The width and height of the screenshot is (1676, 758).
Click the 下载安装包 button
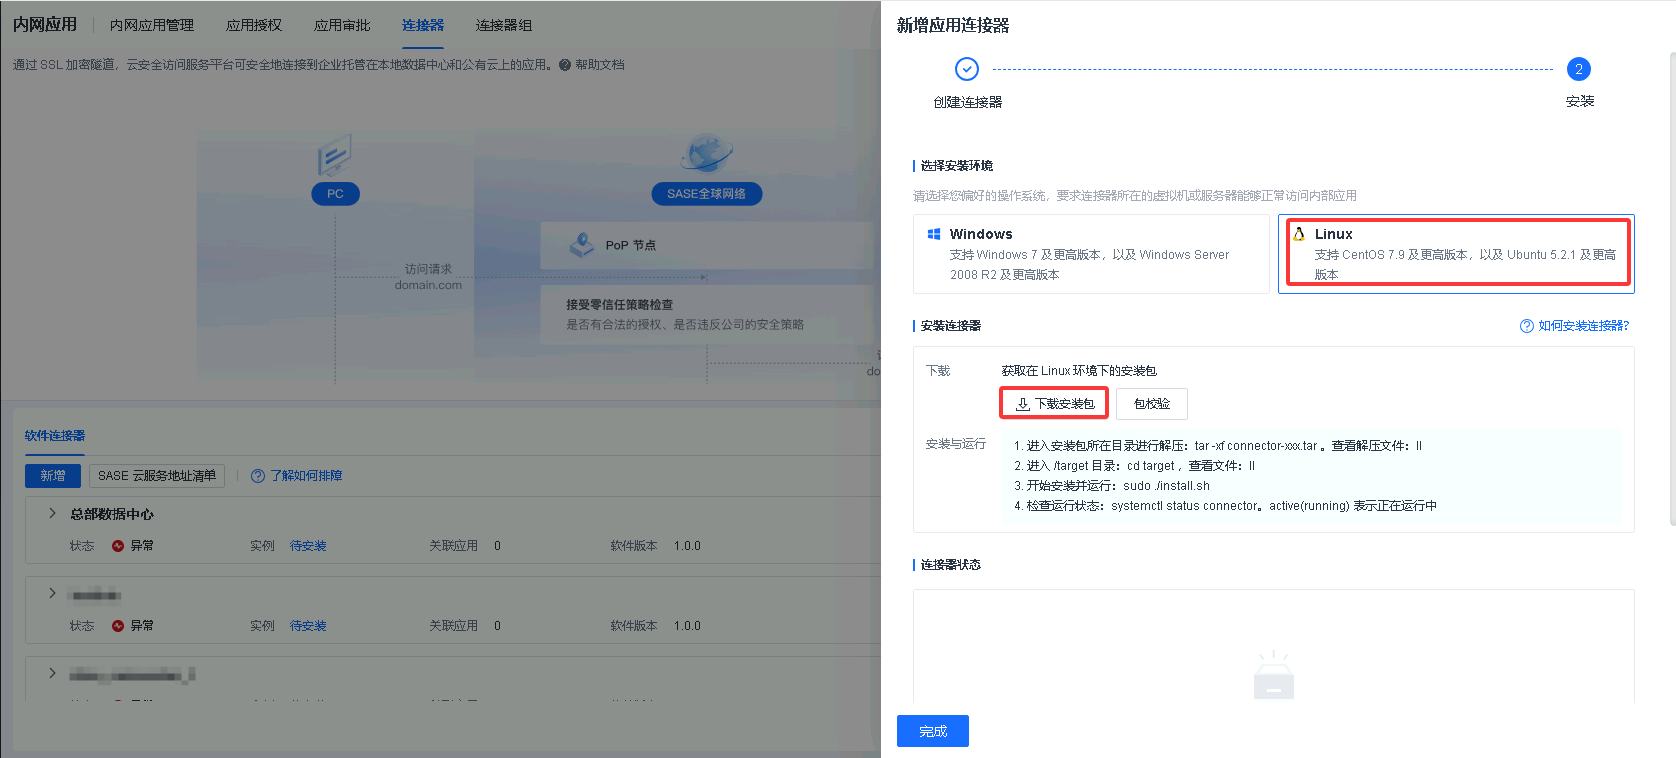1054,404
